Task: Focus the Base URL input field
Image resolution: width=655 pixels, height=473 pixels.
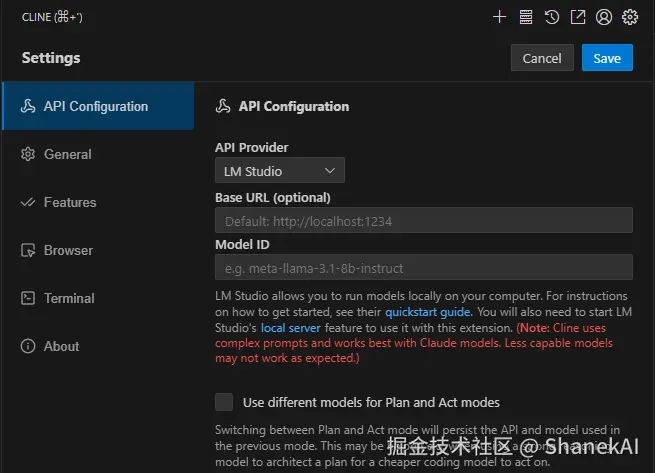Action: click(424, 221)
